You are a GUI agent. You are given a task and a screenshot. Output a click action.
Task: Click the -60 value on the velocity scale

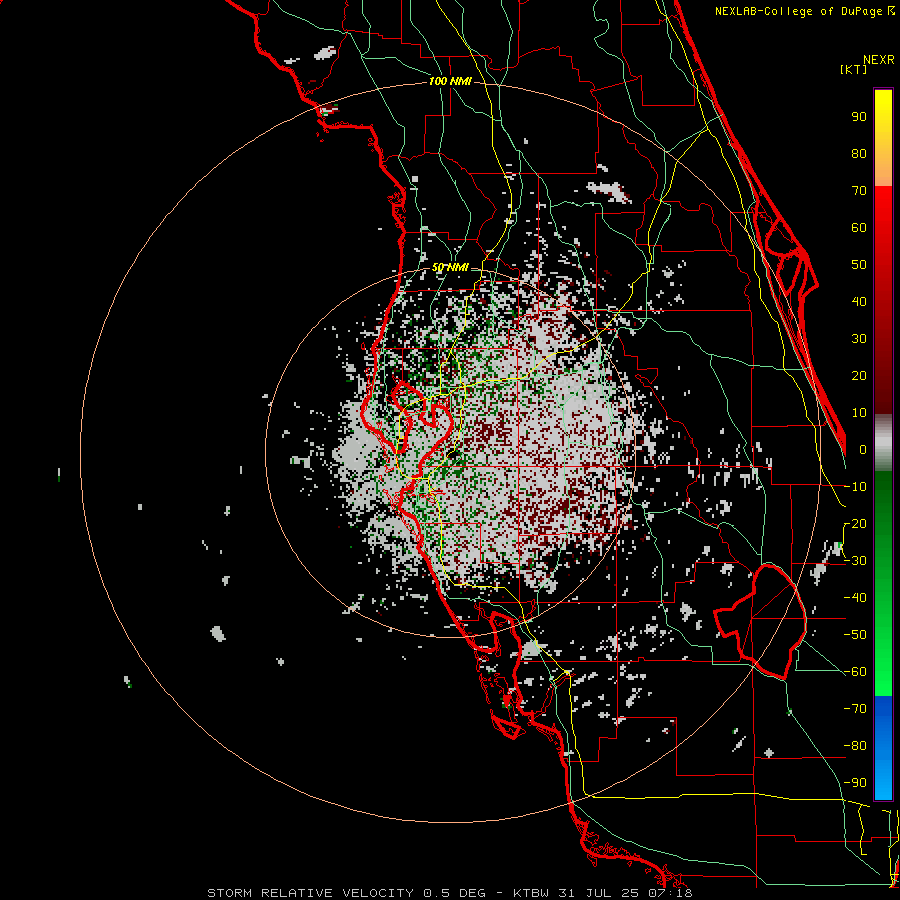(855, 672)
